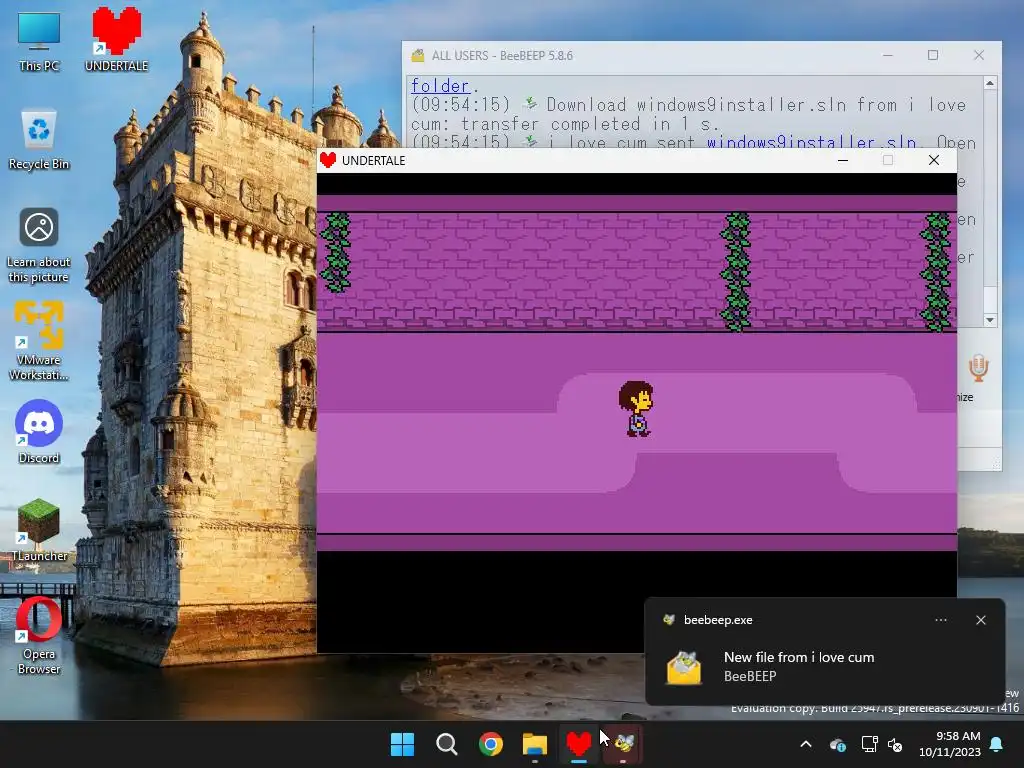Click the folder link in BeeBEEP chat

(440, 86)
